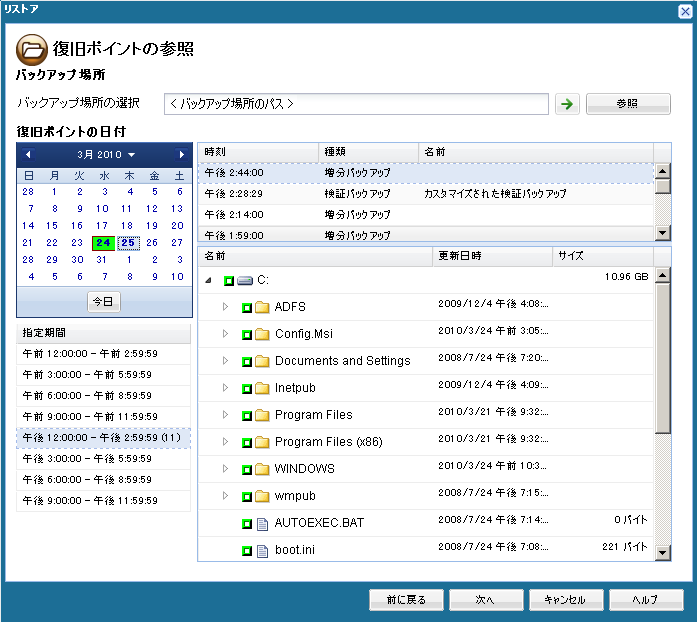Click the AUTOEXEC.BAT file icon
This screenshot has height=622, width=697.
(262, 524)
